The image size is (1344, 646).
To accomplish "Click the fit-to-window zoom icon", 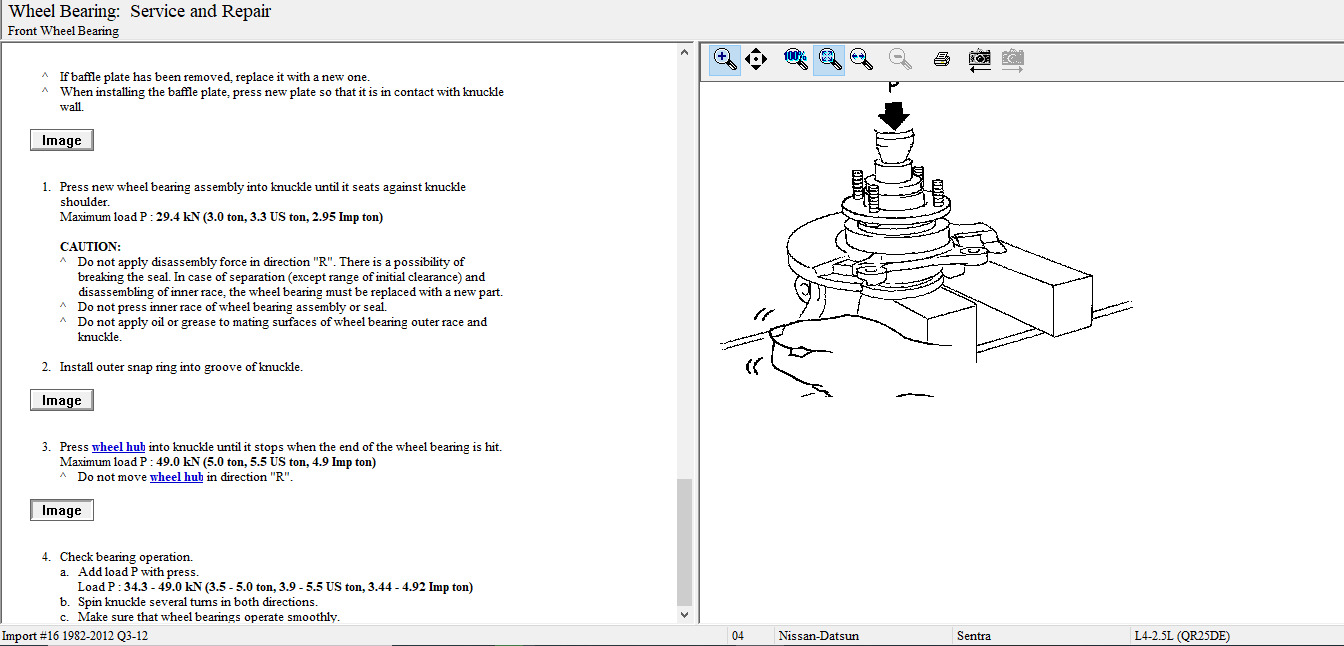I will tap(829, 59).
